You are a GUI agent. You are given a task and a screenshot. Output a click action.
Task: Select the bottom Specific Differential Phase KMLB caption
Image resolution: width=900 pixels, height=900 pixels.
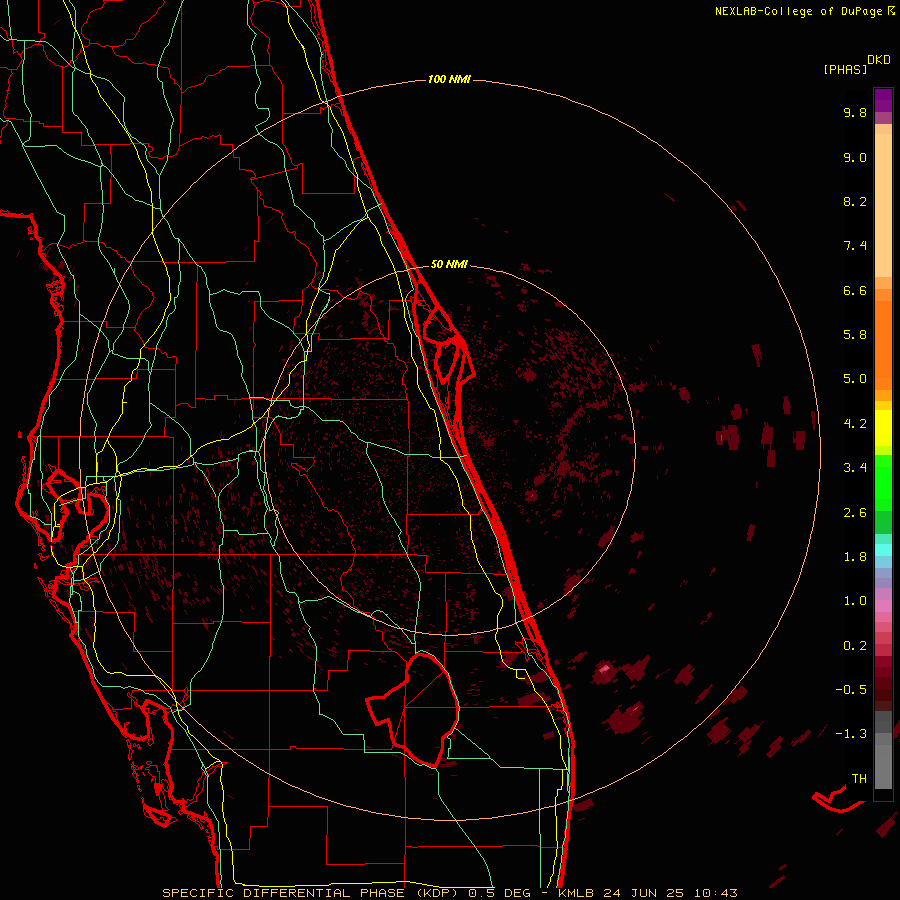[449, 893]
